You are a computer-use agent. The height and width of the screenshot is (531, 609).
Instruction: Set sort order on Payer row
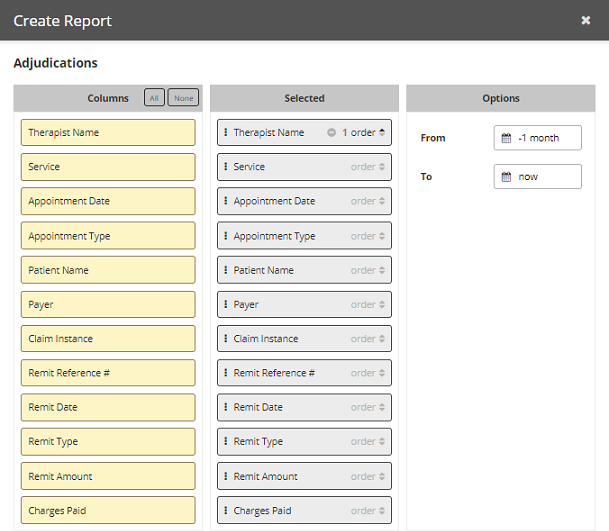point(367,304)
